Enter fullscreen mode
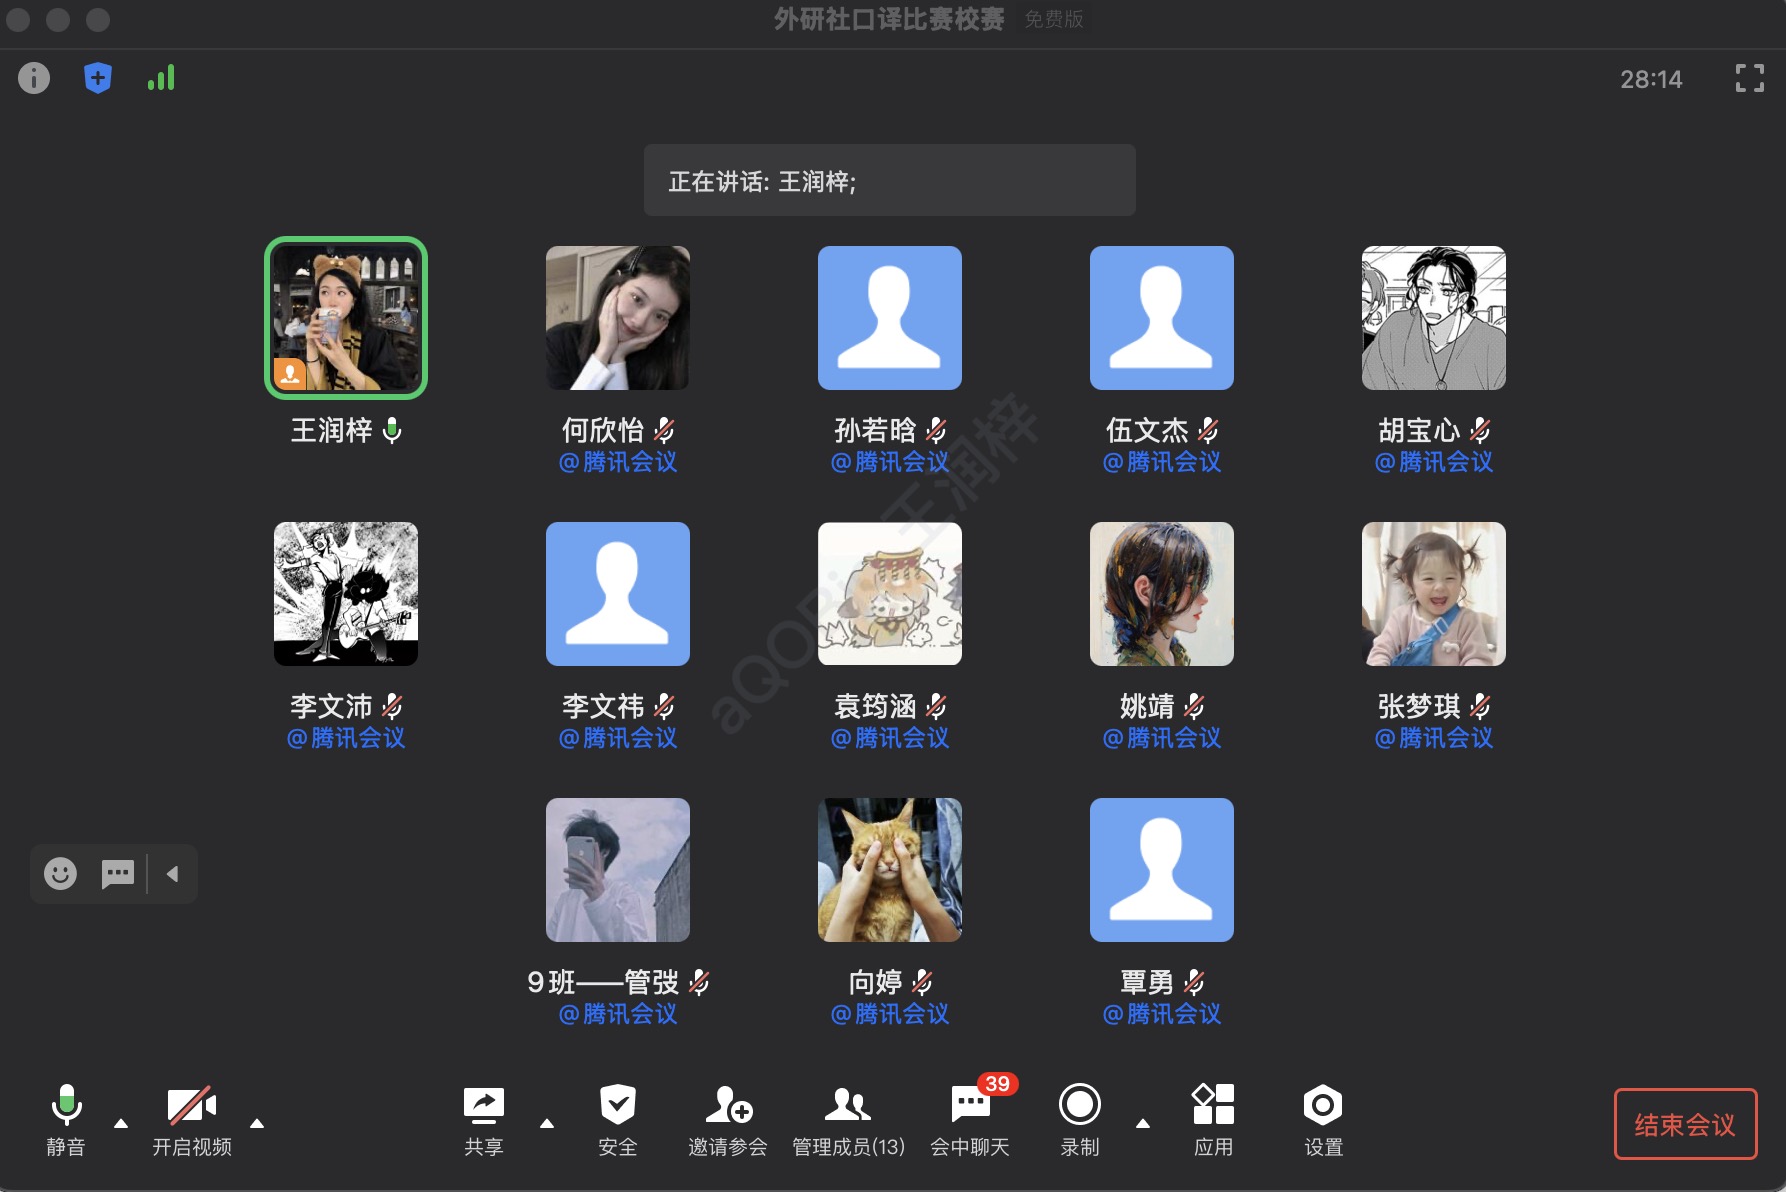 (1749, 78)
